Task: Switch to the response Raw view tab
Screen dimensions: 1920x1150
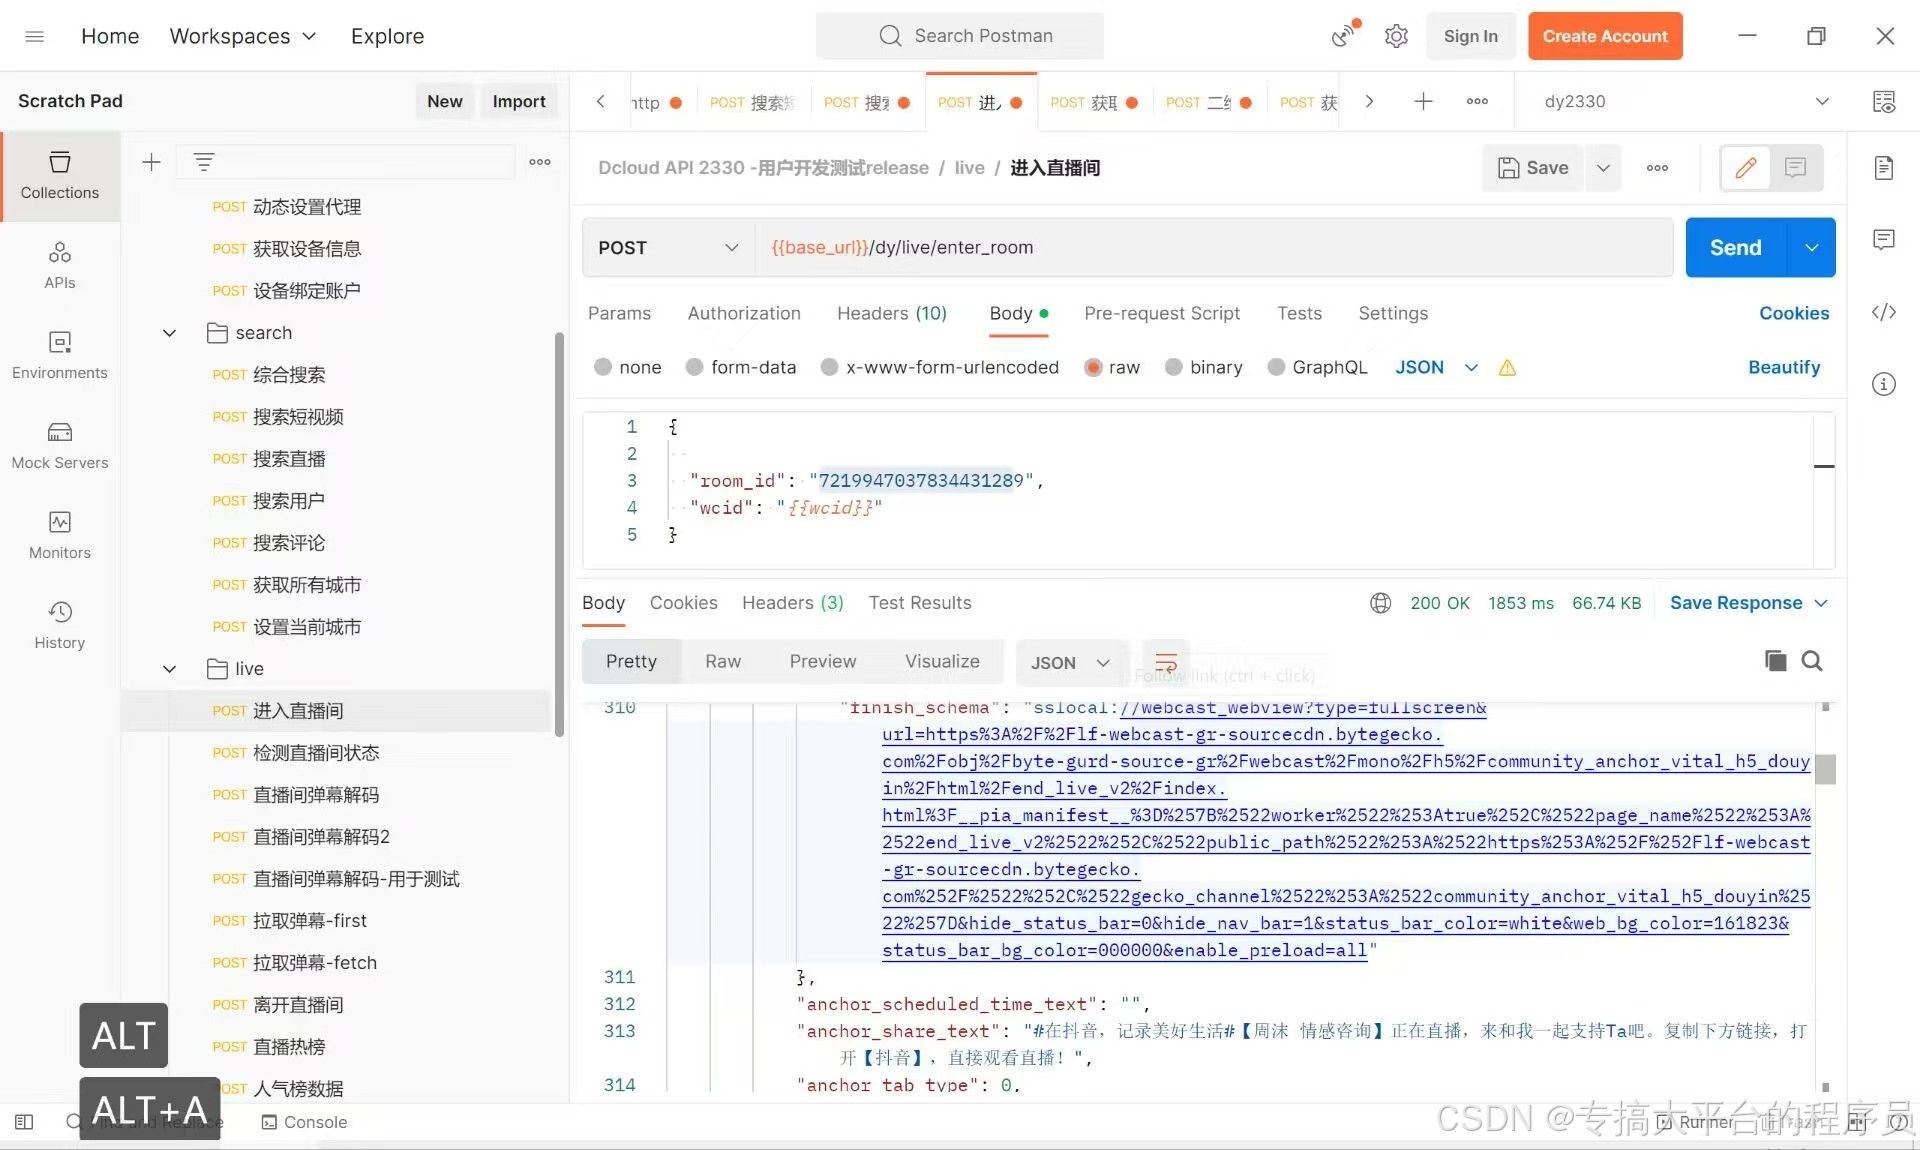Action: click(723, 662)
